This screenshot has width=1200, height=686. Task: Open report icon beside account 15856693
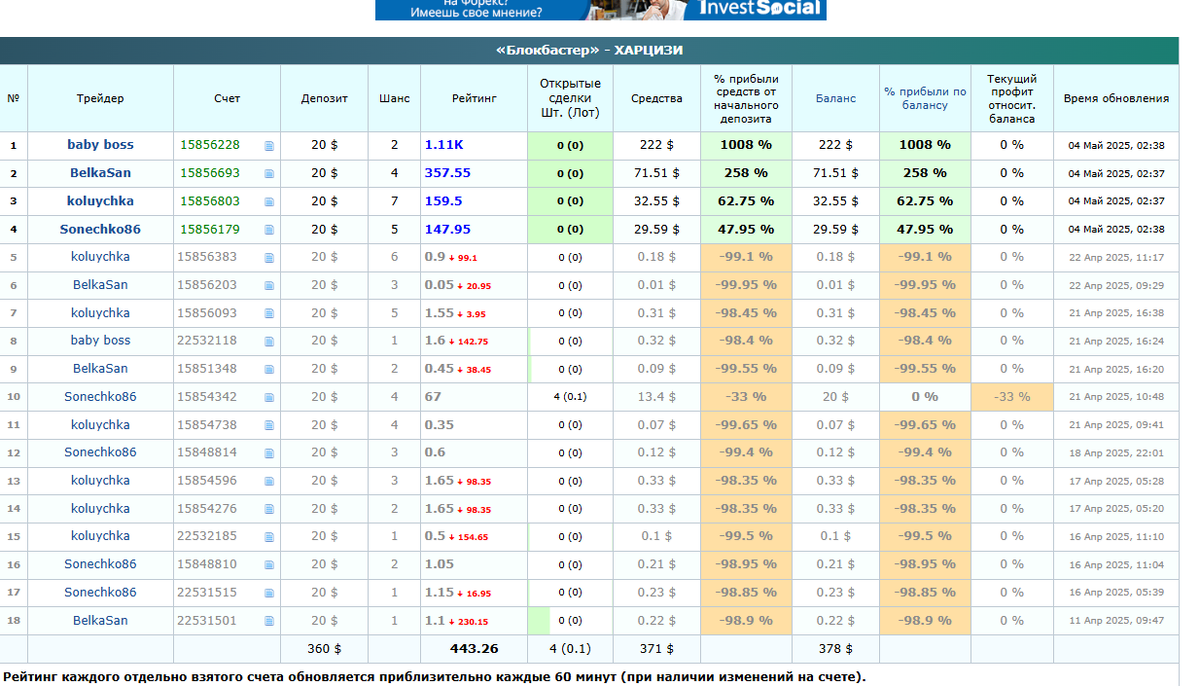pyautogui.click(x=269, y=174)
